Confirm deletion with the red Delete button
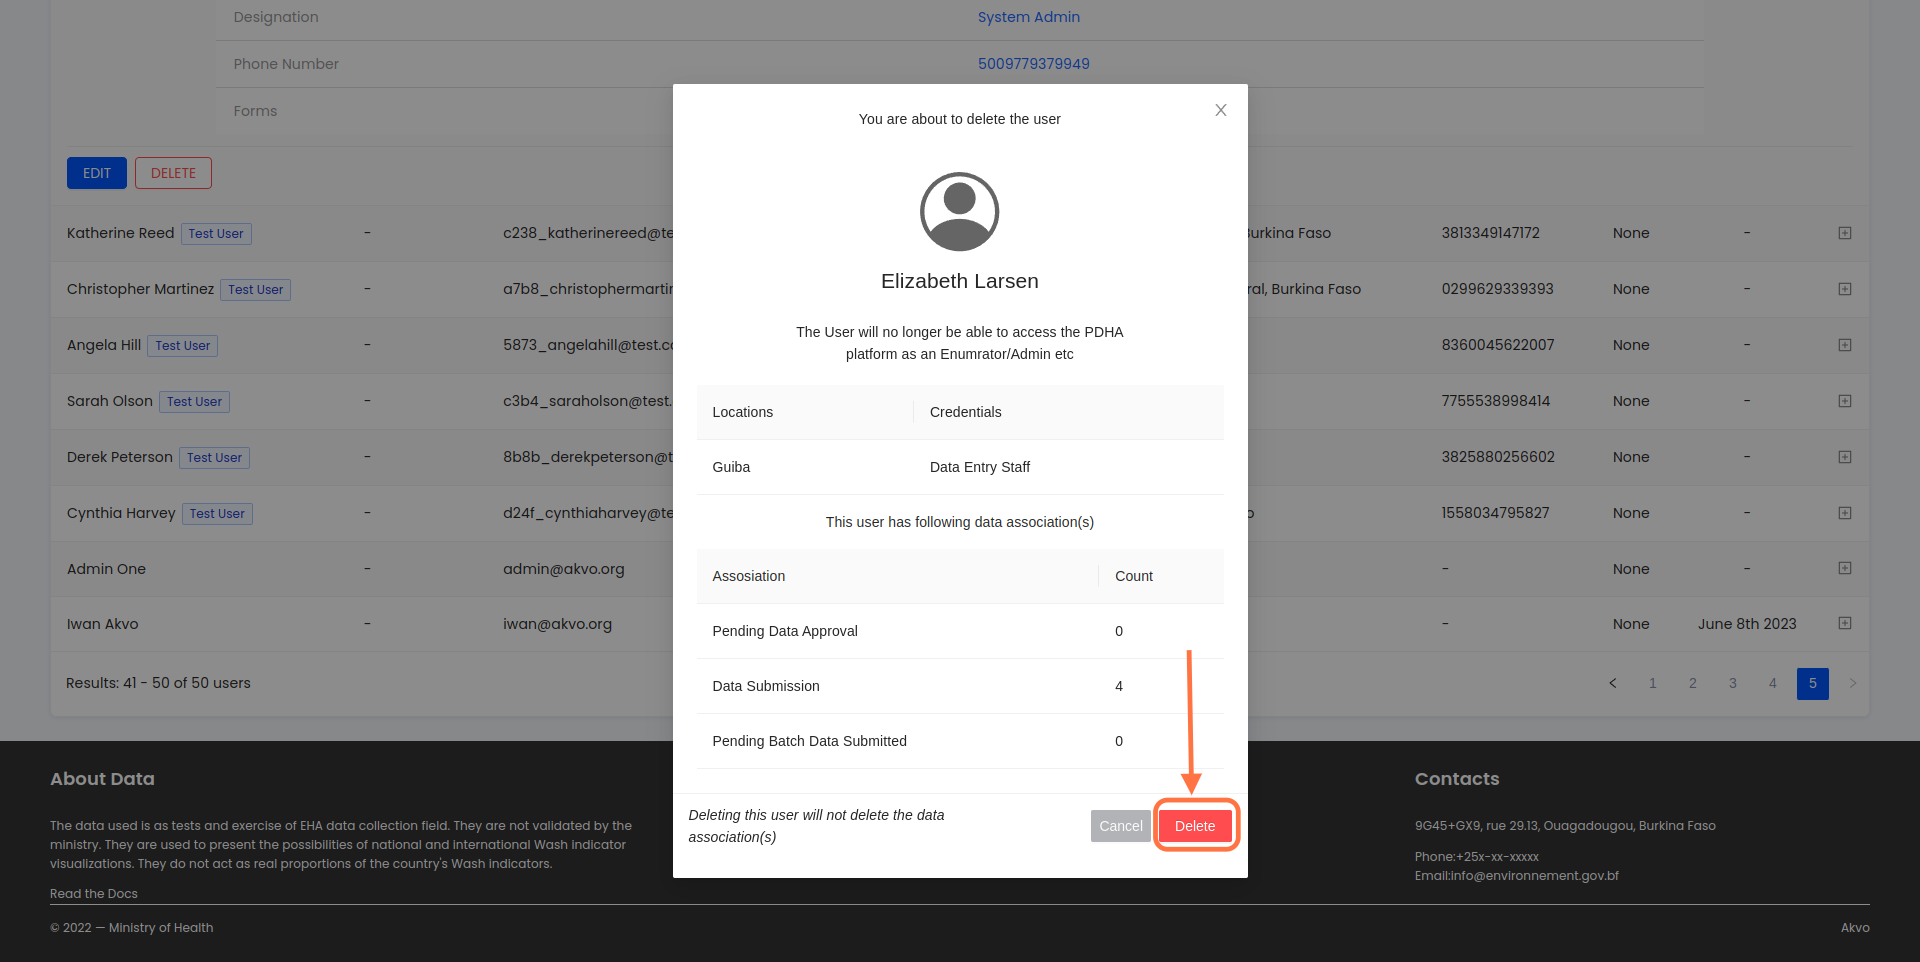The image size is (1920, 962). point(1195,826)
